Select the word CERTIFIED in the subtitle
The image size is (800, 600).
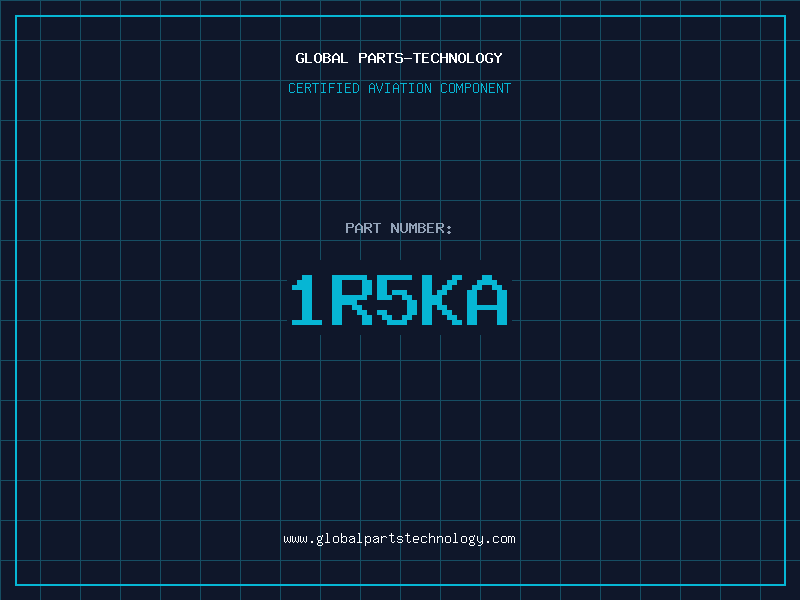(324, 88)
